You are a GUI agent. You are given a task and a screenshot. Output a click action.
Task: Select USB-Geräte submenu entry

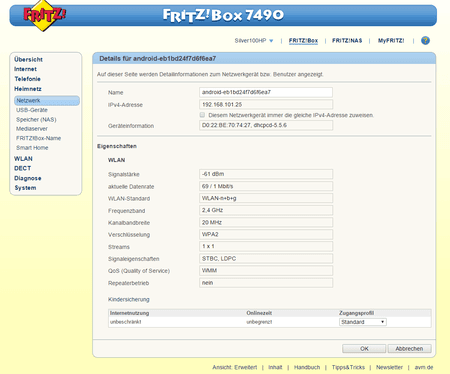coord(32,110)
